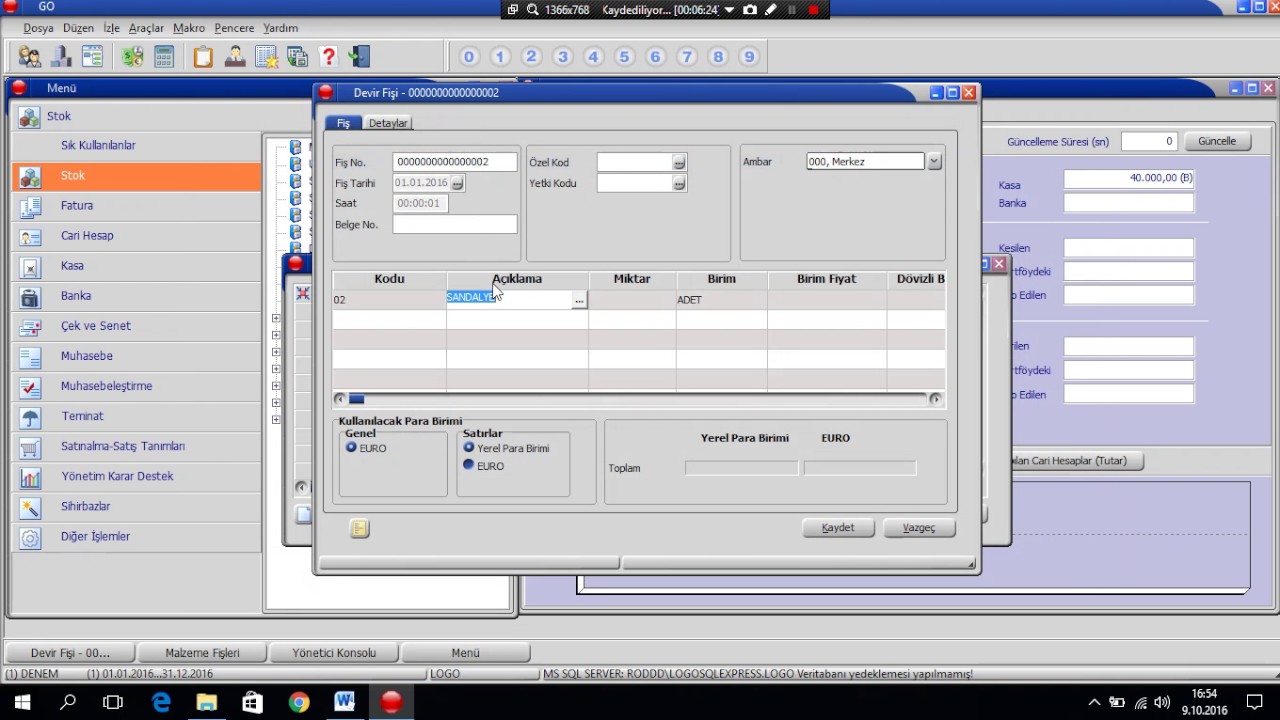The image size is (1280, 720).
Task: Open the currency exchange rates icon
Action: click(x=133, y=57)
